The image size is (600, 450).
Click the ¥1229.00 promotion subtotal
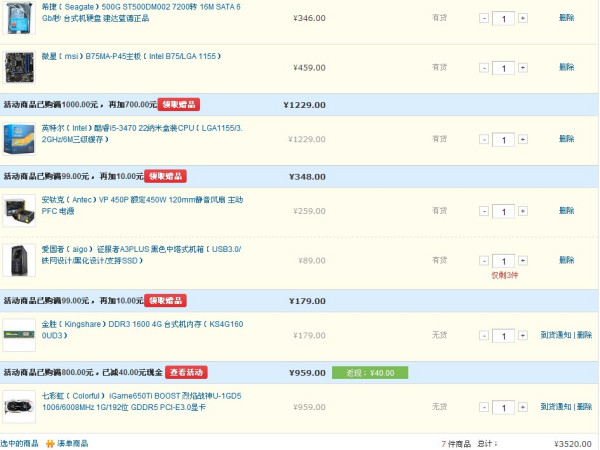coord(305,105)
